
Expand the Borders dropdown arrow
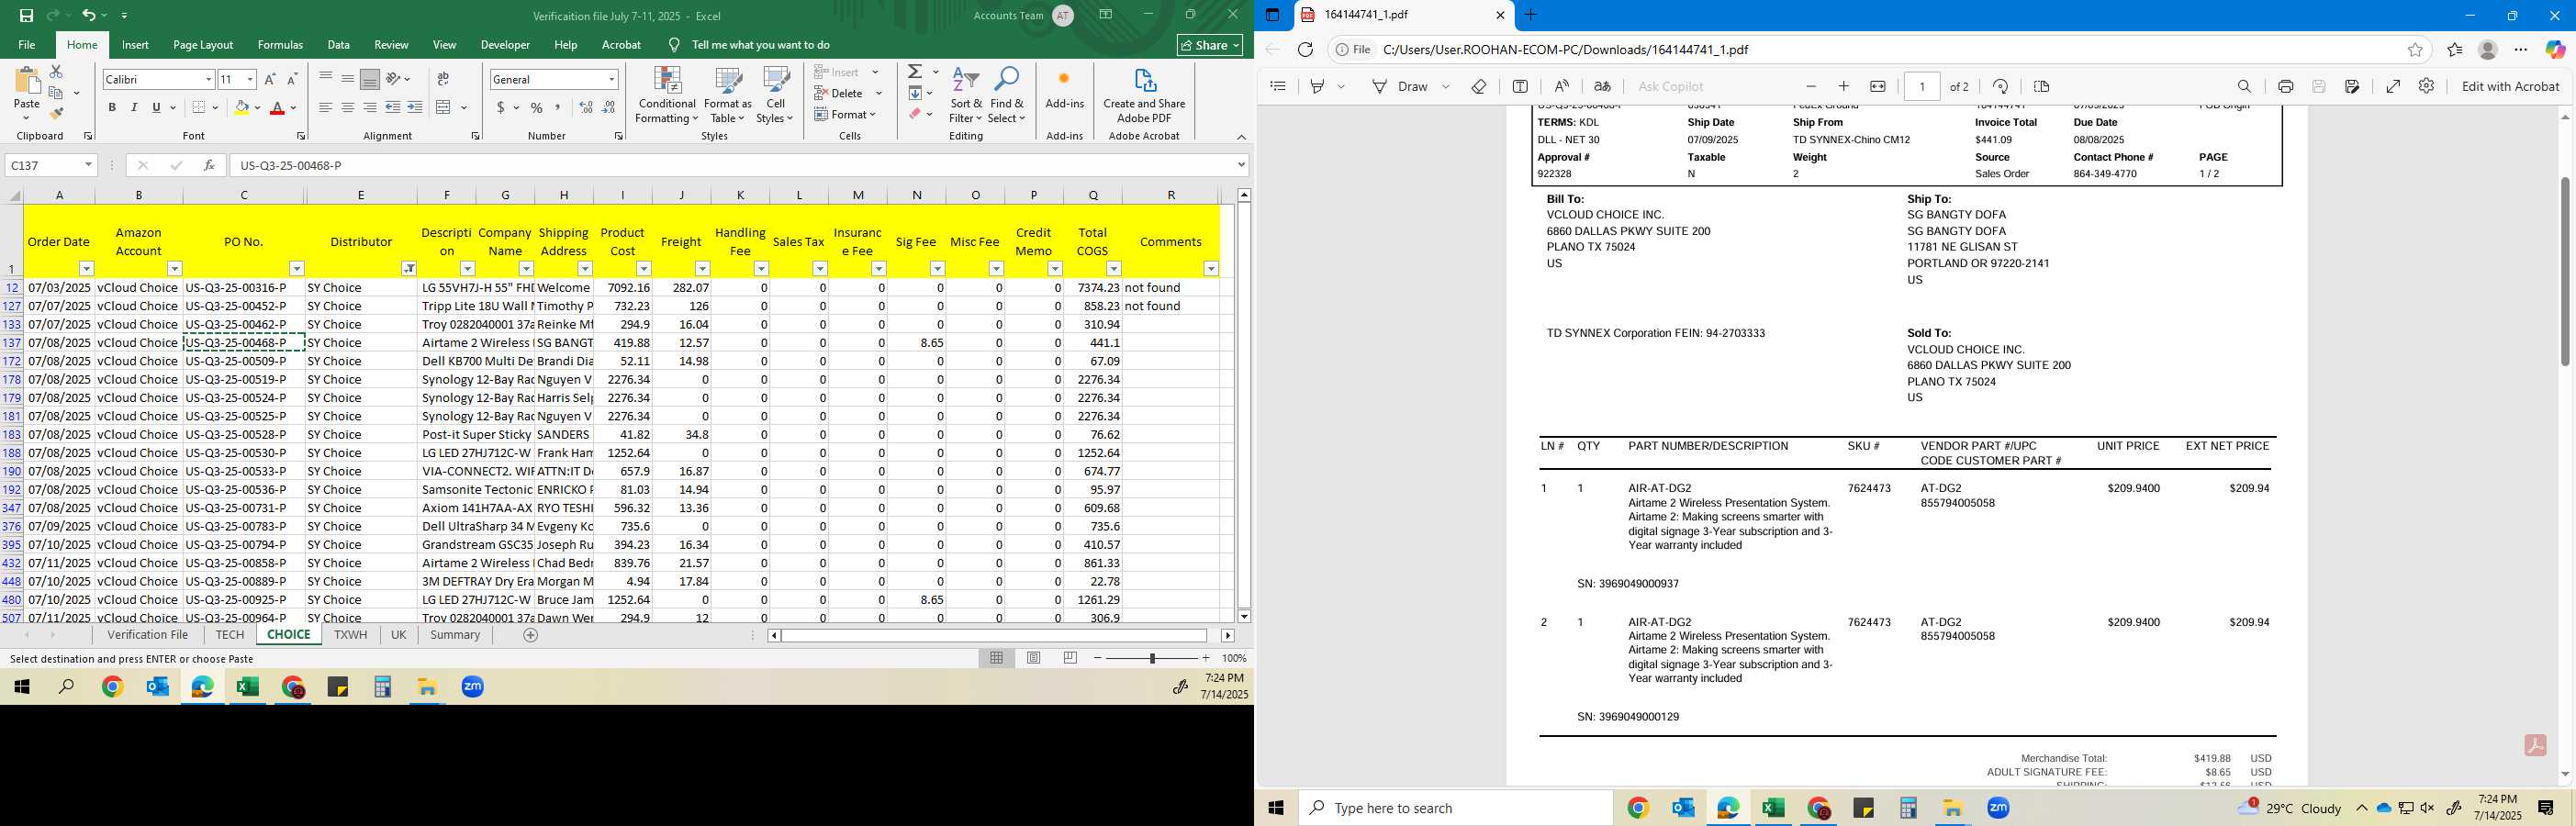tap(215, 107)
